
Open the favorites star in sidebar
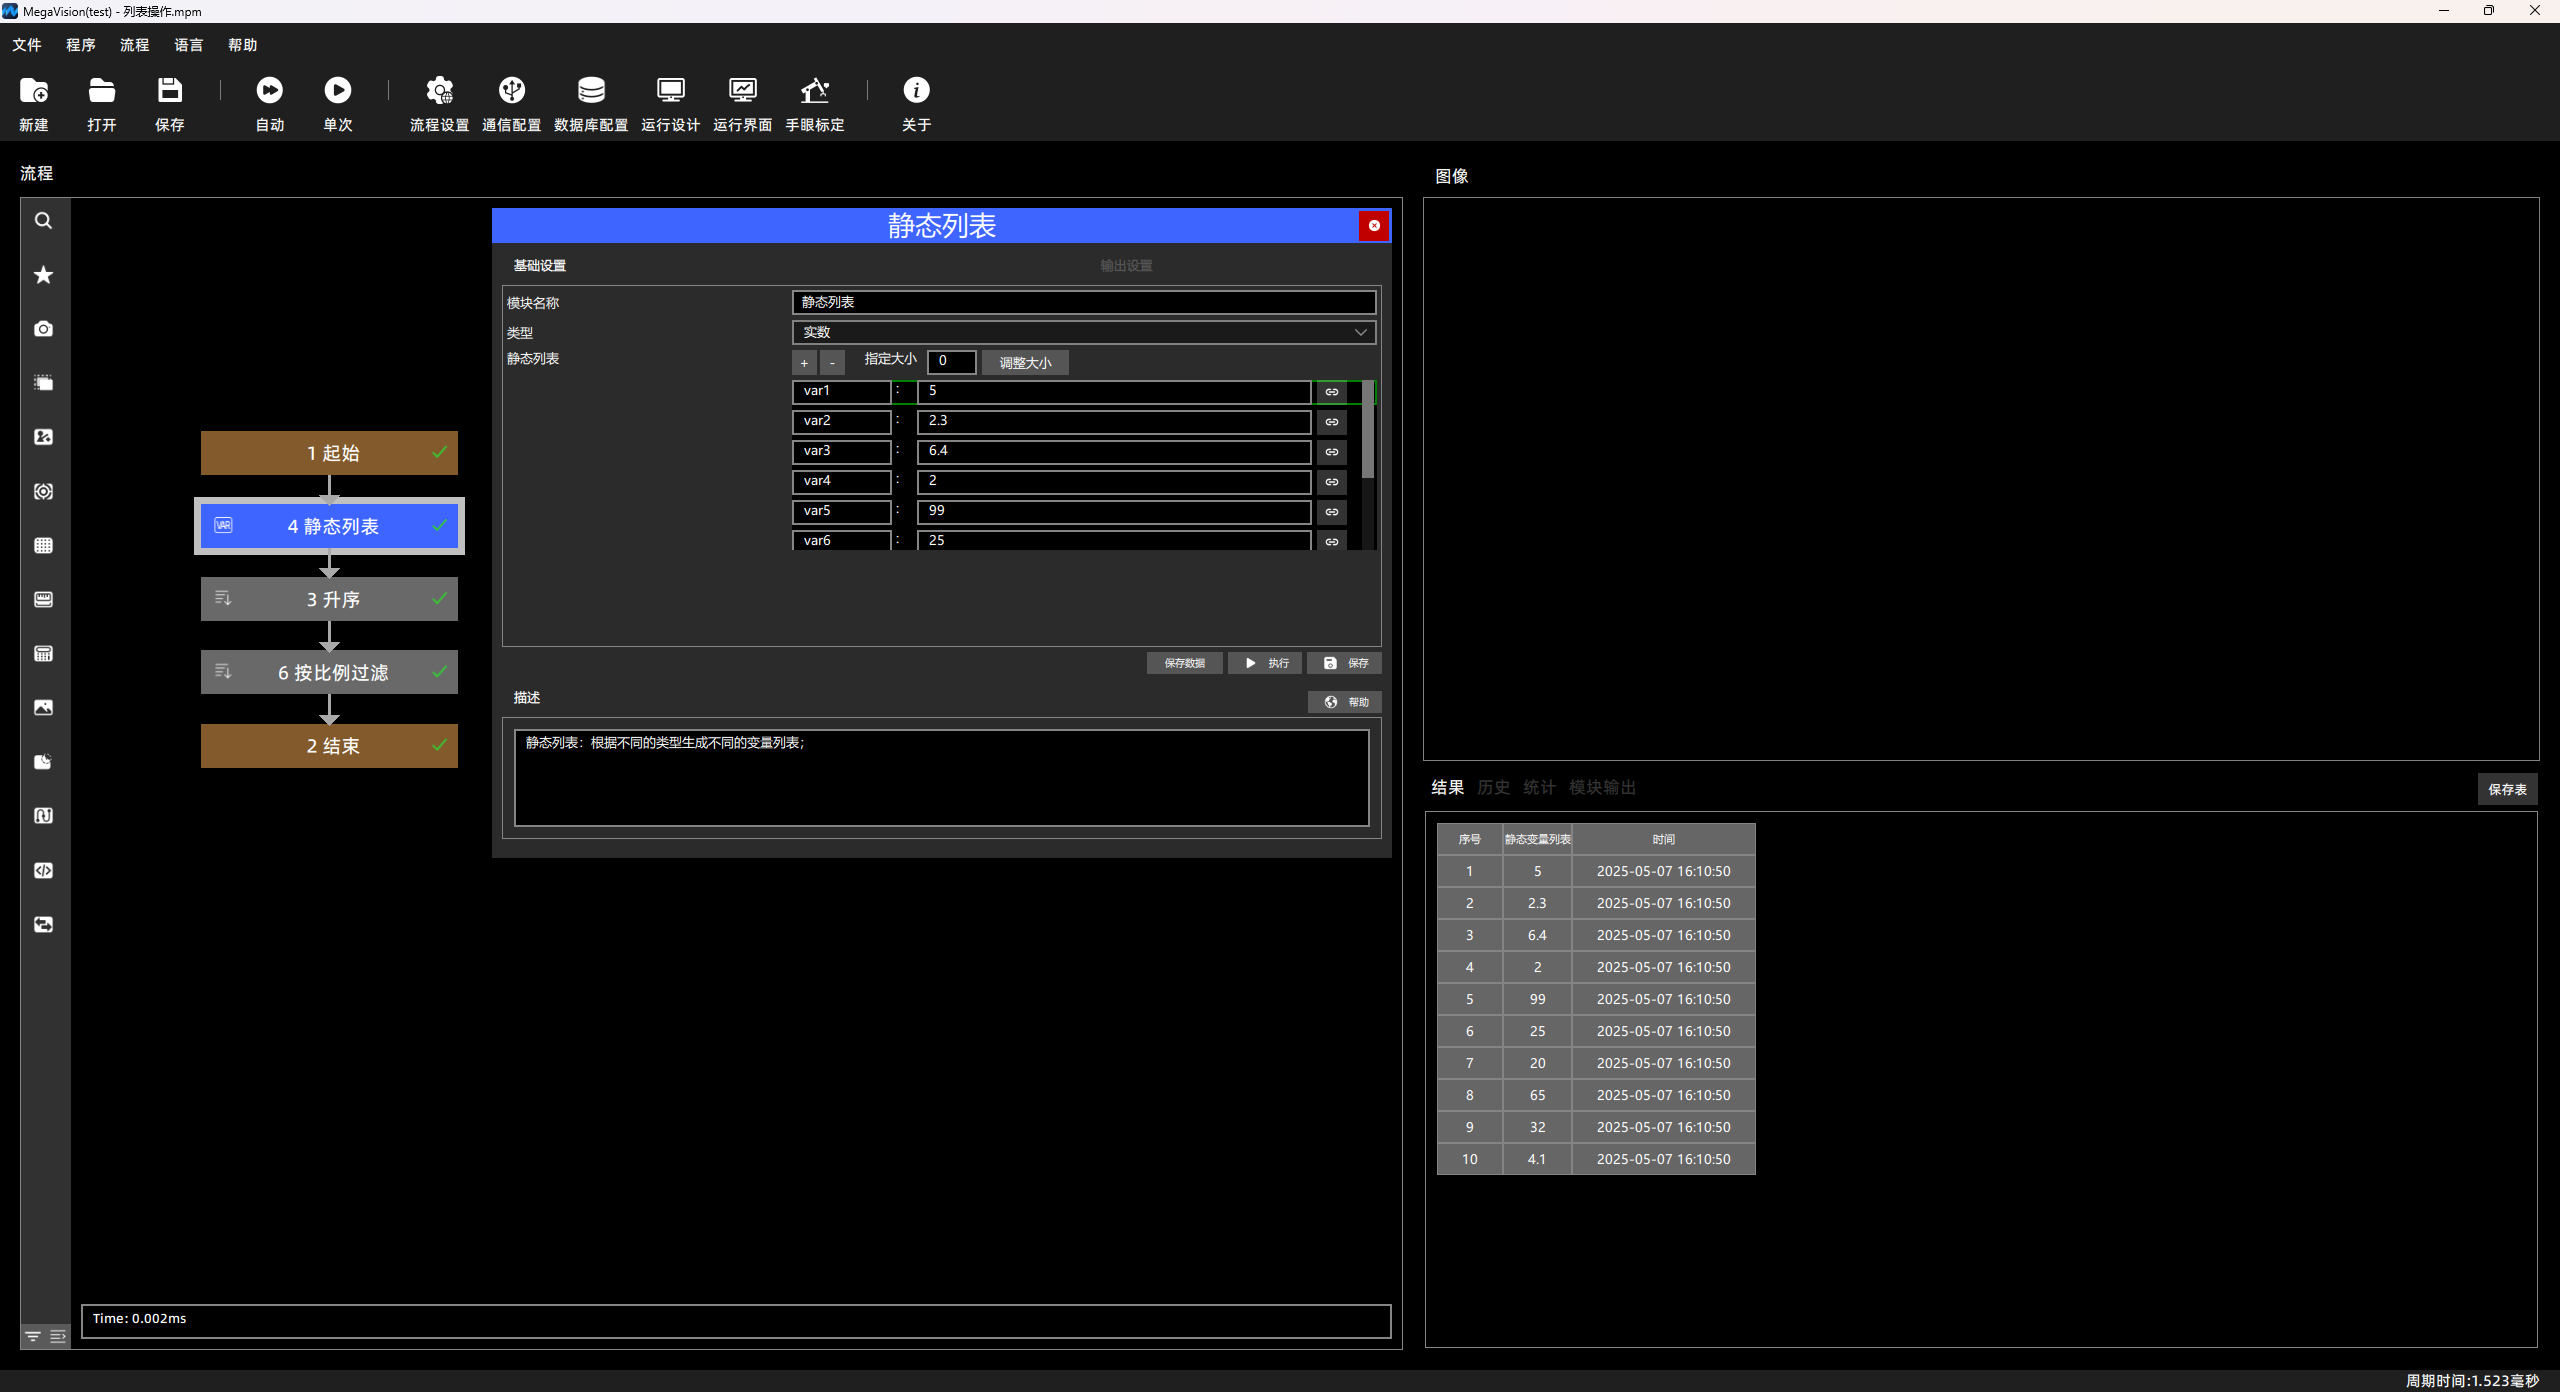44,275
